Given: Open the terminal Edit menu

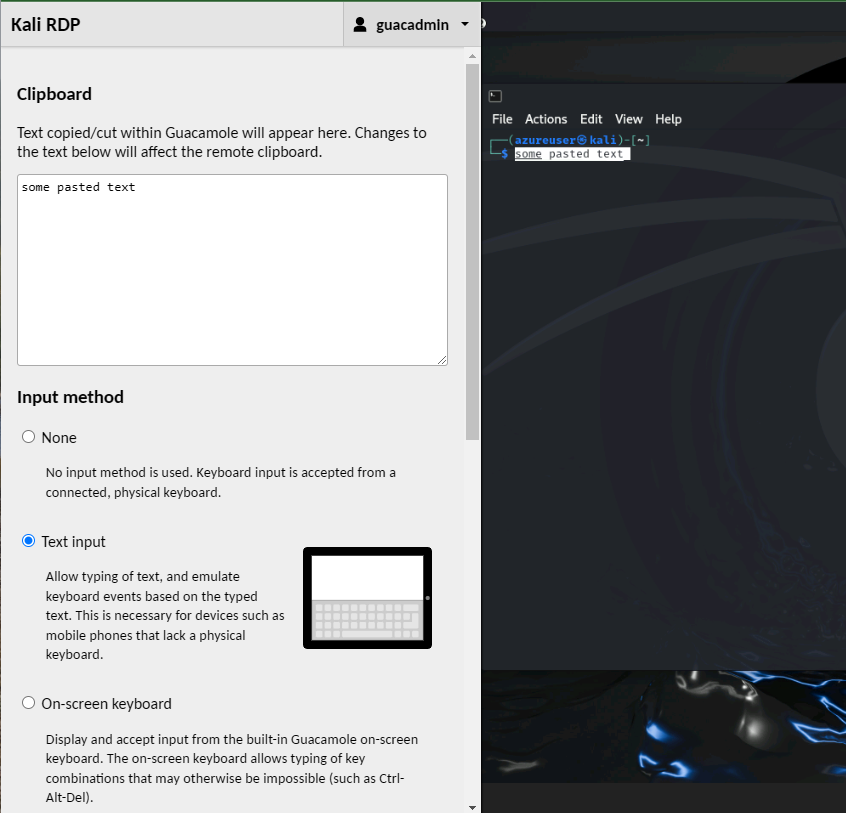Looking at the screenshot, I should point(591,119).
